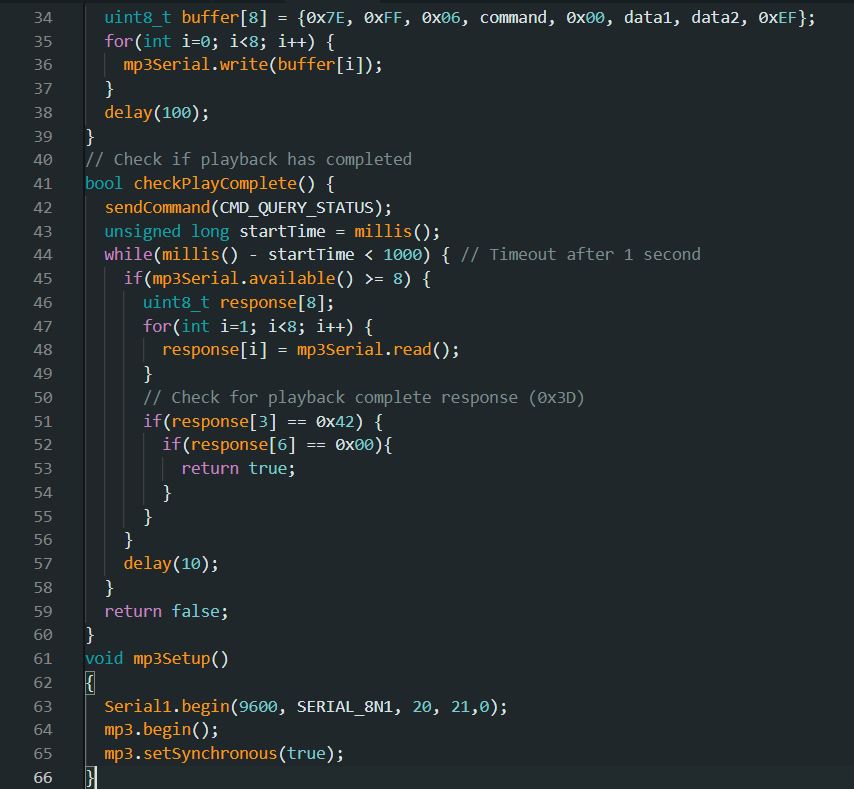Image resolution: width=854 pixels, height=789 pixels.
Task: Click 'return false;' on line 59
Action: click(166, 611)
